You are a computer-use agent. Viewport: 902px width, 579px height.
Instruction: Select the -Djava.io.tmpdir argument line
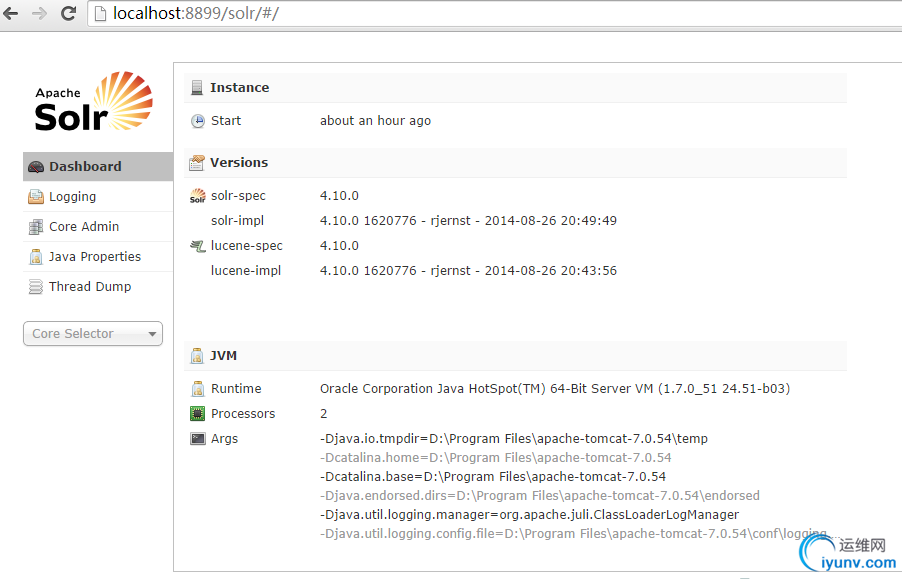click(514, 439)
